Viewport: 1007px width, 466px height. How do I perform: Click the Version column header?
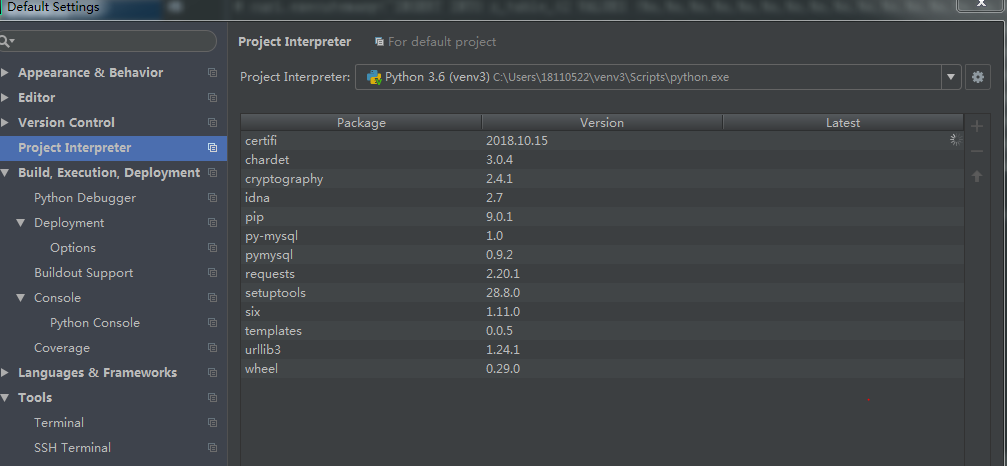(x=602, y=123)
